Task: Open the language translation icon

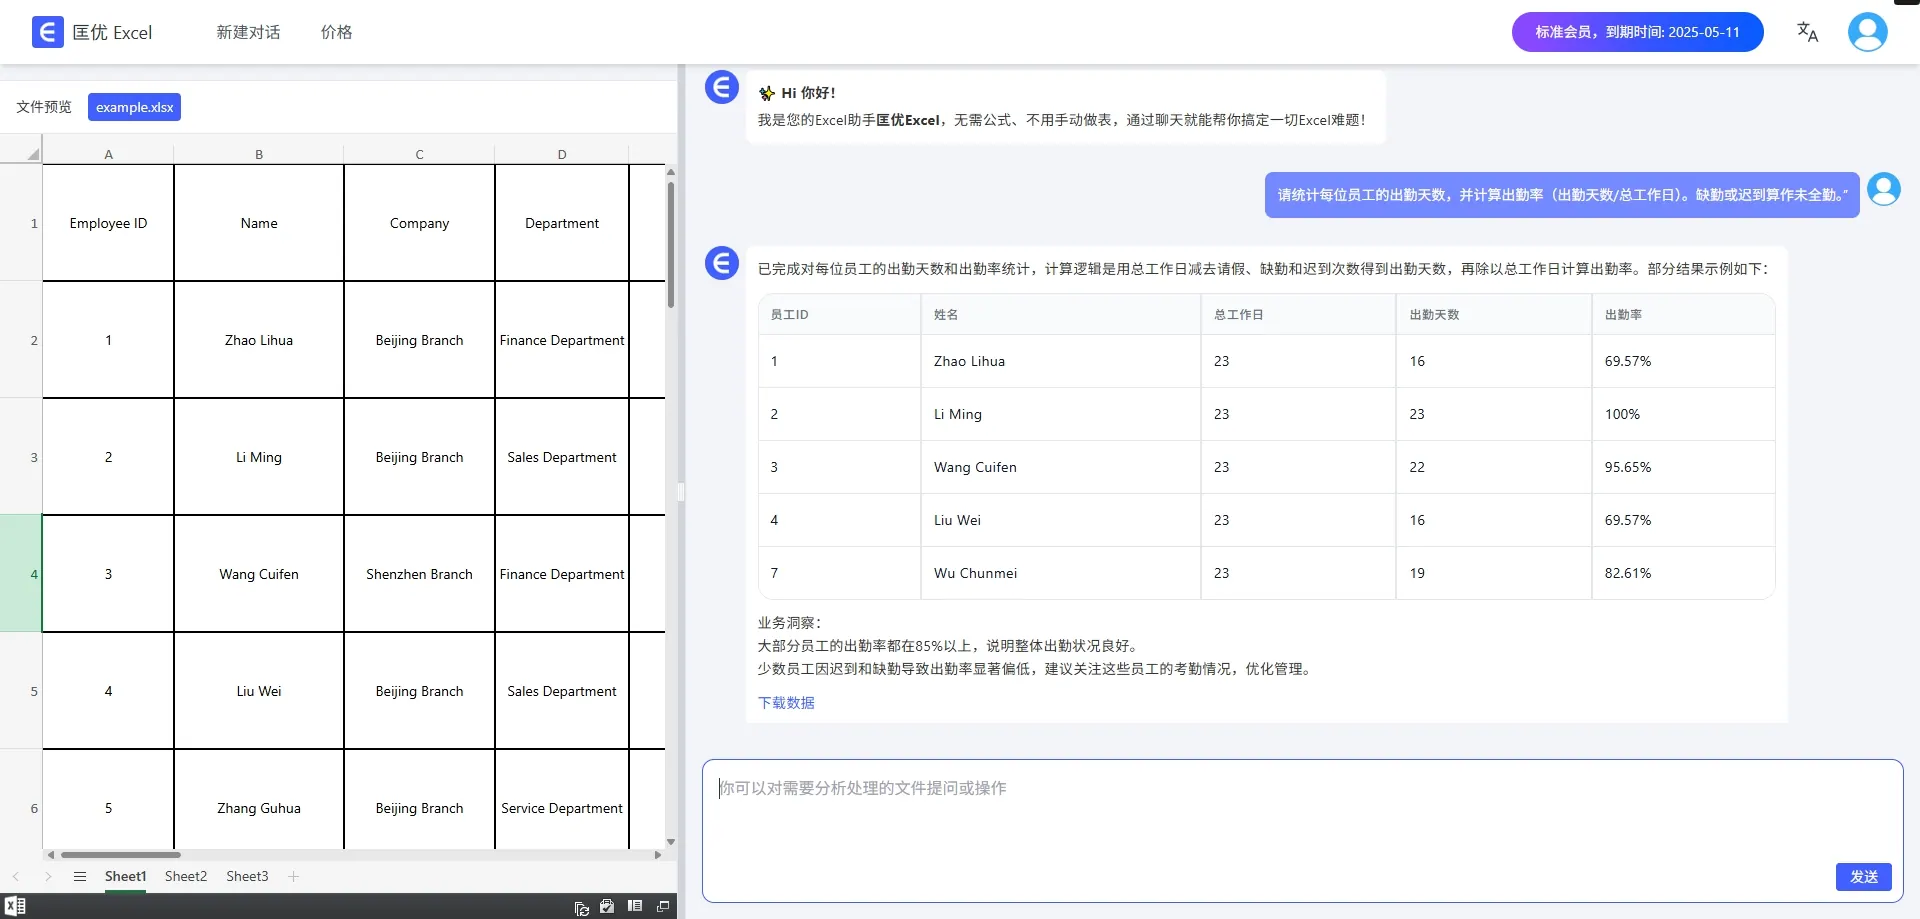Action: point(1807,32)
